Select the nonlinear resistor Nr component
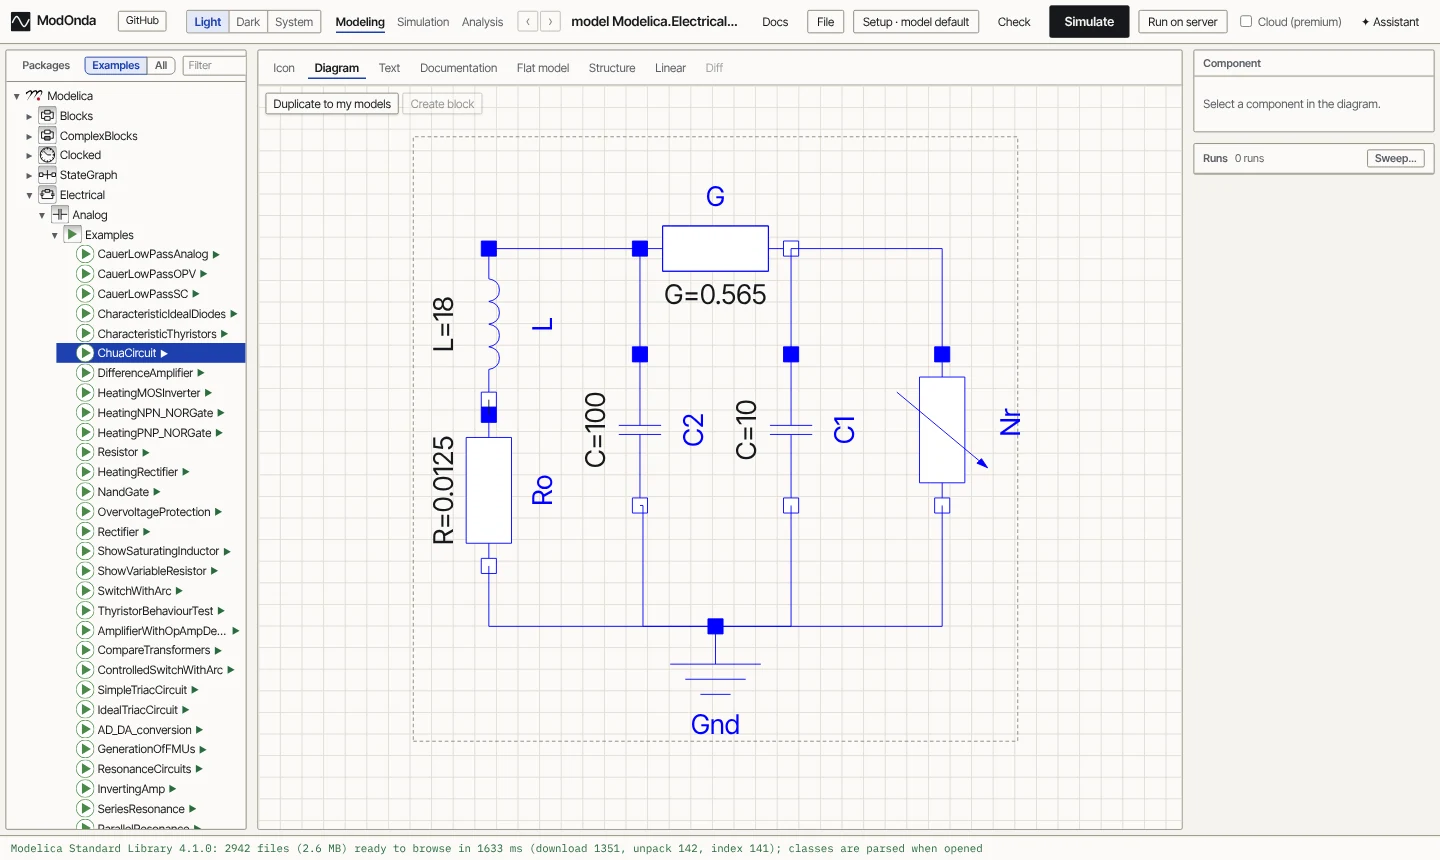This screenshot has height=860, width=1440. (x=942, y=430)
